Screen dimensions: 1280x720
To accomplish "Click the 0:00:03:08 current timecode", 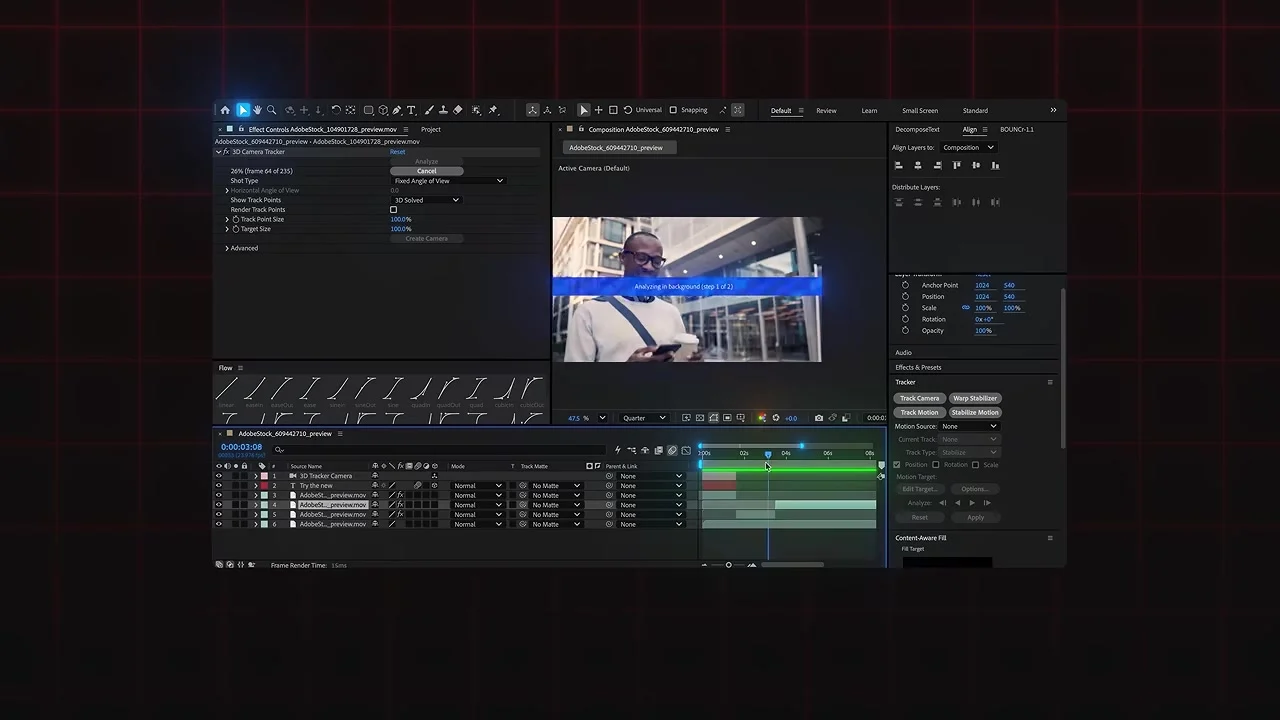I will (x=241, y=447).
